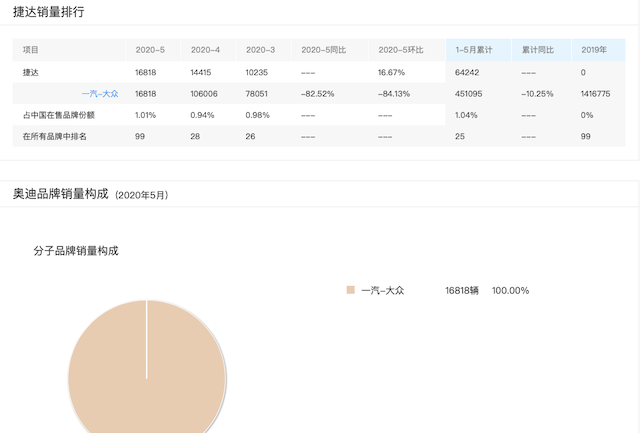Click the 106006 cell
The image size is (640, 433).
pos(204,94)
